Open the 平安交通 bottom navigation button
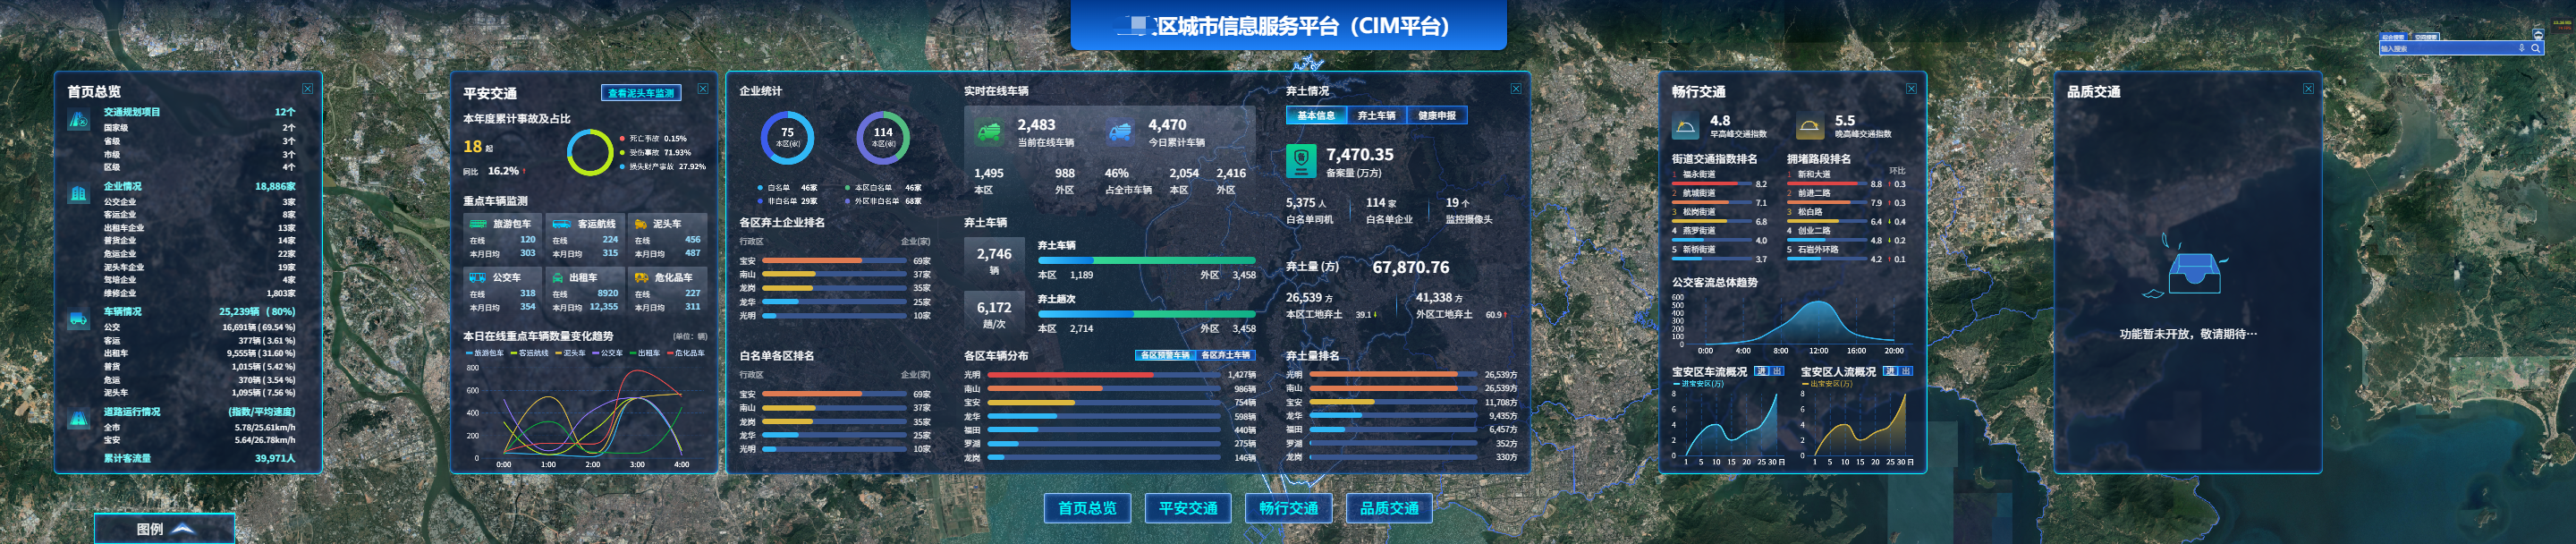The image size is (2576, 544). (x=1188, y=508)
